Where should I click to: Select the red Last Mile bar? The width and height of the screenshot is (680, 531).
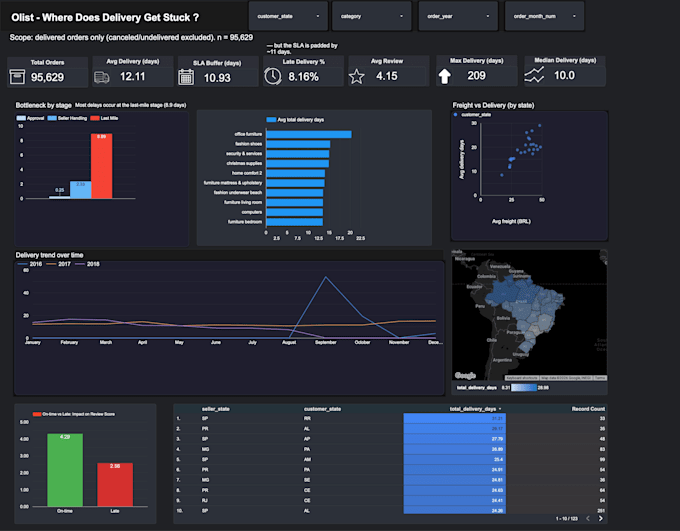tap(101, 166)
